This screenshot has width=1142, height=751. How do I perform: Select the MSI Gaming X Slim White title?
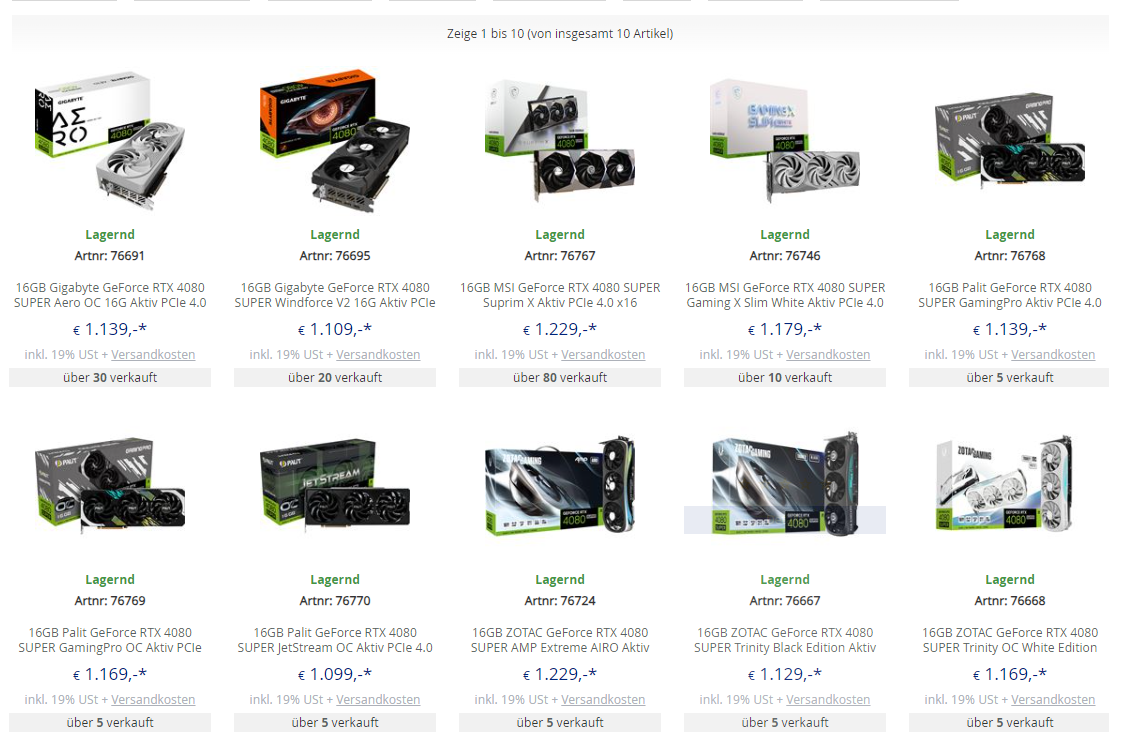(785, 295)
